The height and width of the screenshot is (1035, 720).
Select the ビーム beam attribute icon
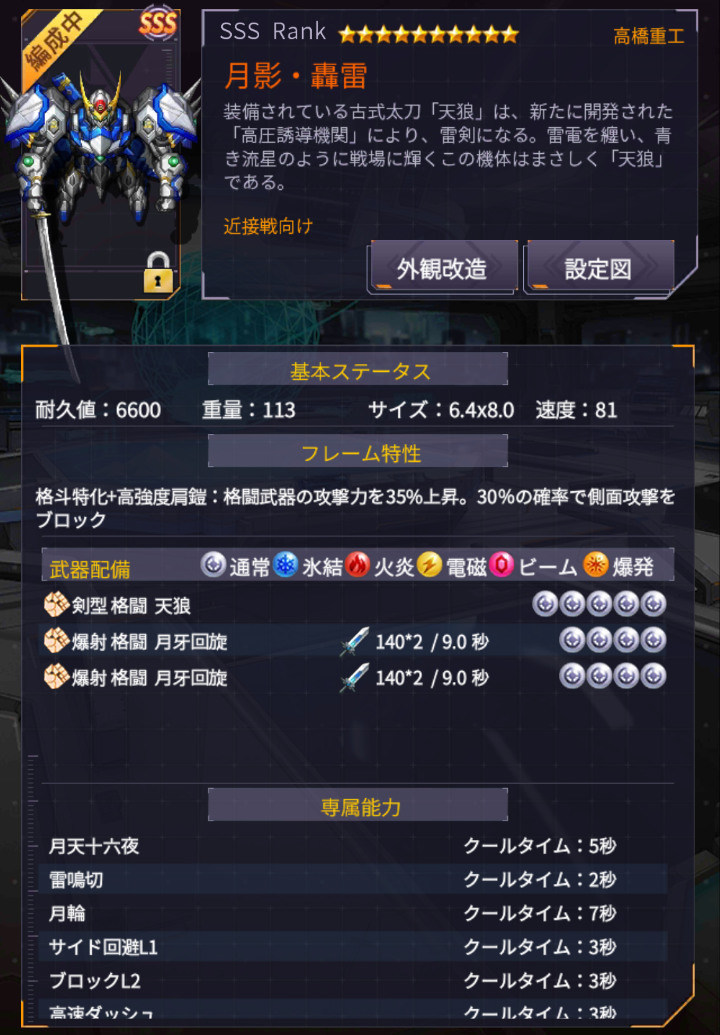pyautogui.click(x=502, y=565)
